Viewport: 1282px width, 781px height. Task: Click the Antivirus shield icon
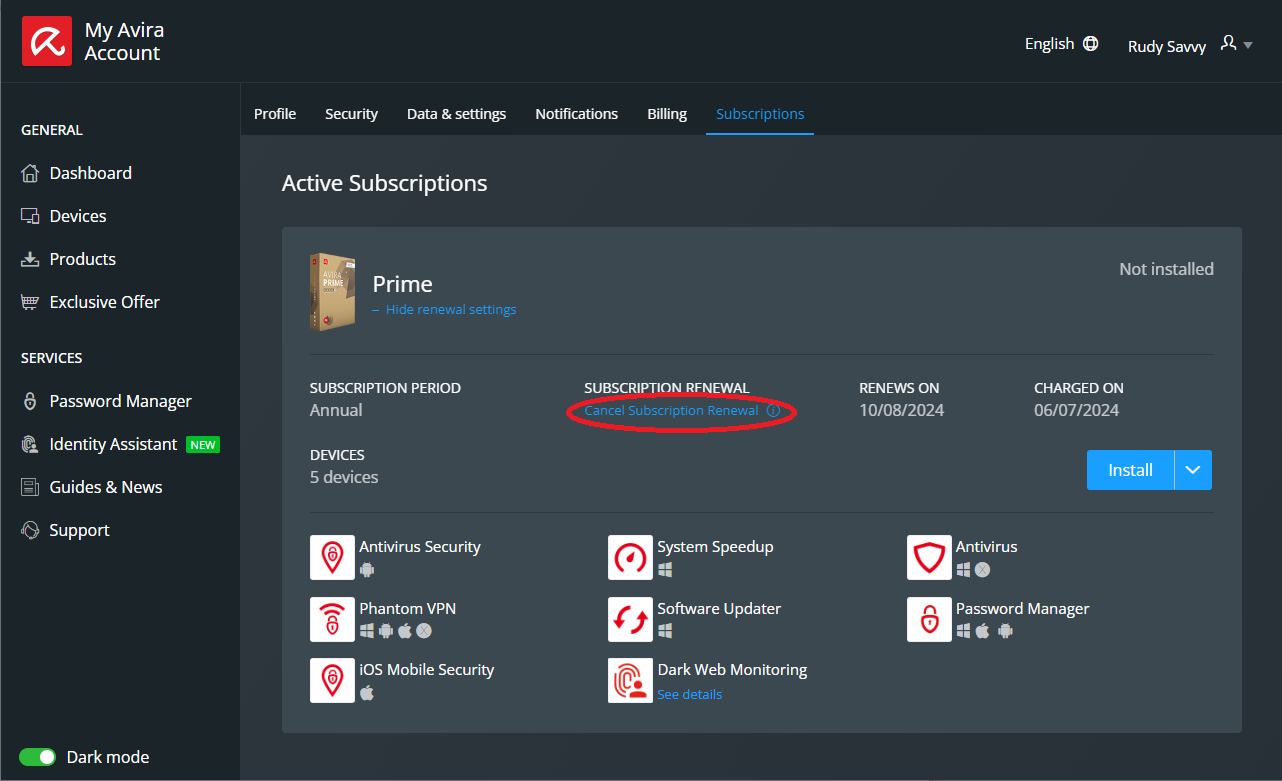click(929, 557)
